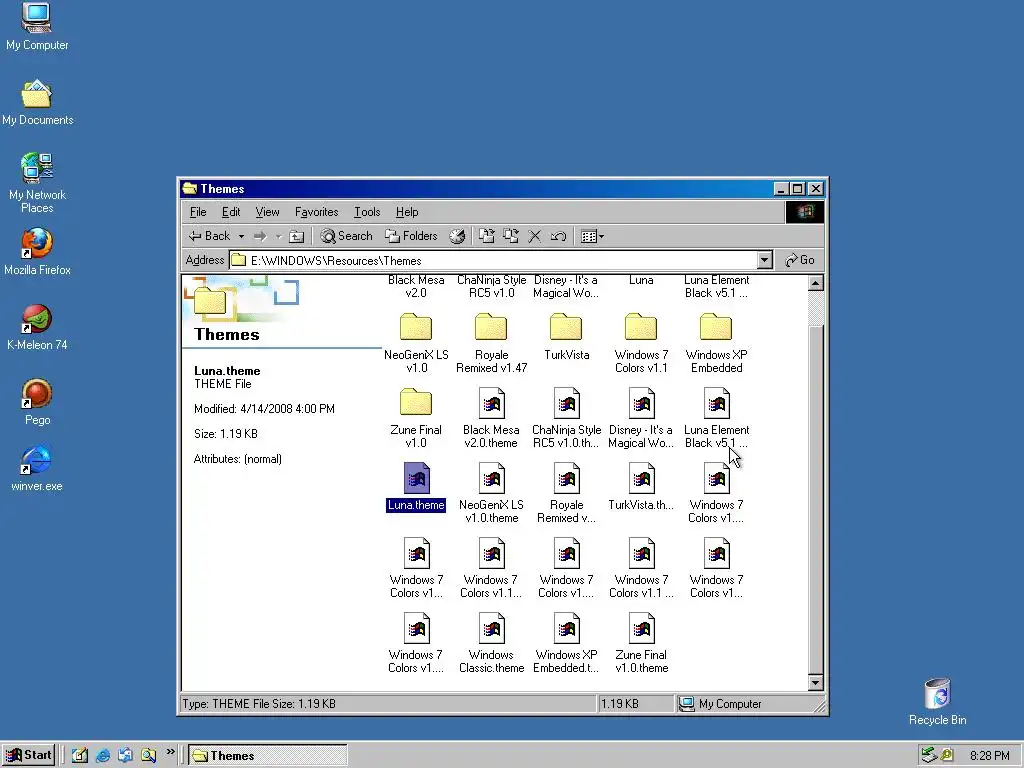Image resolution: width=1024 pixels, height=768 pixels.
Task: Open the Favorites menu
Action: click(316, 212)
